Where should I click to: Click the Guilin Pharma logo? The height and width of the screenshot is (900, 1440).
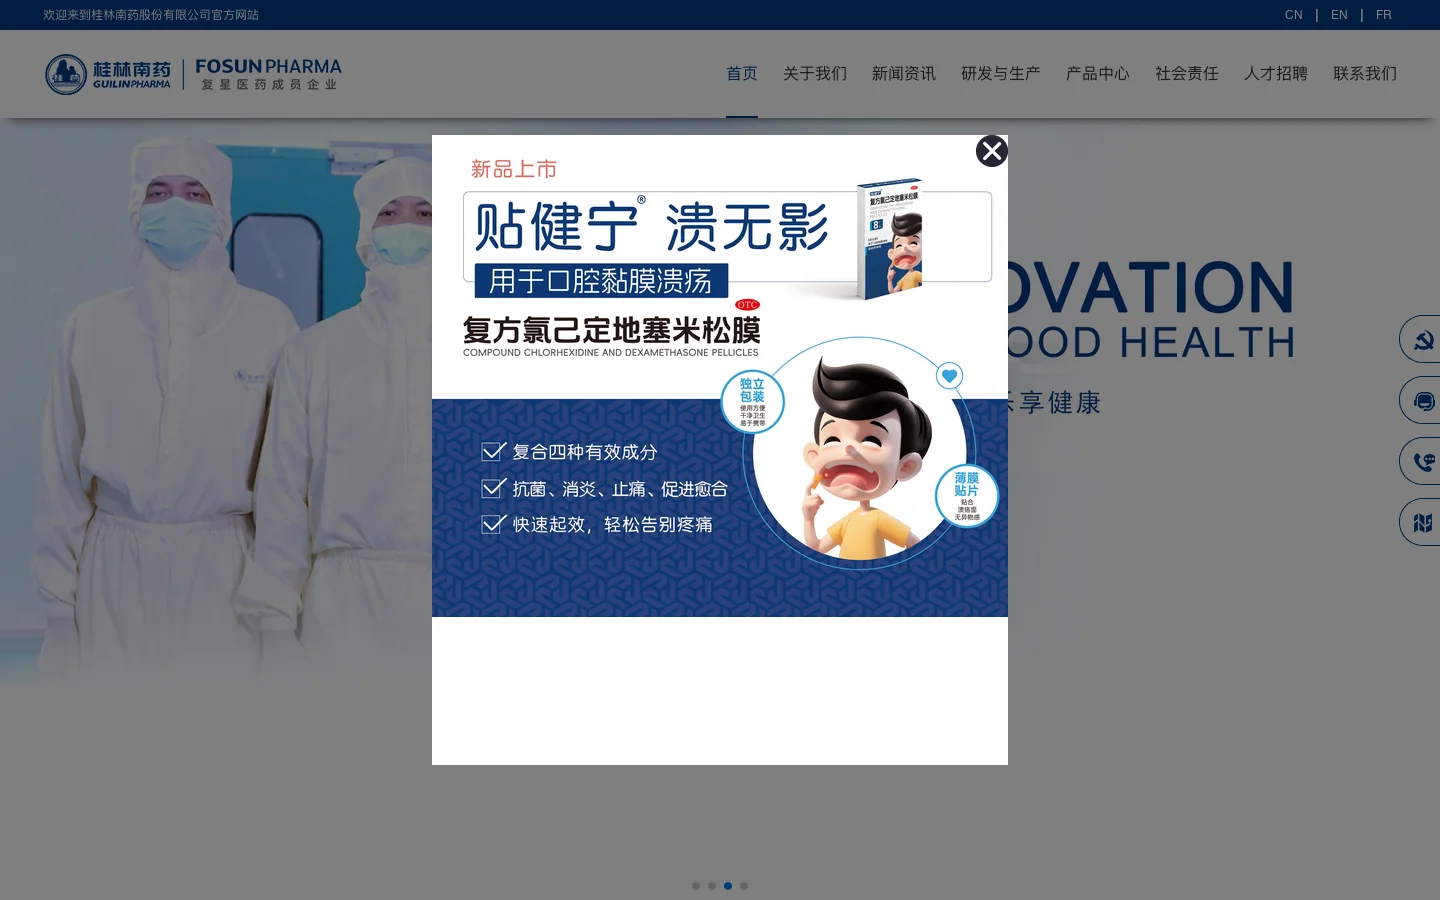pos(108,74)
